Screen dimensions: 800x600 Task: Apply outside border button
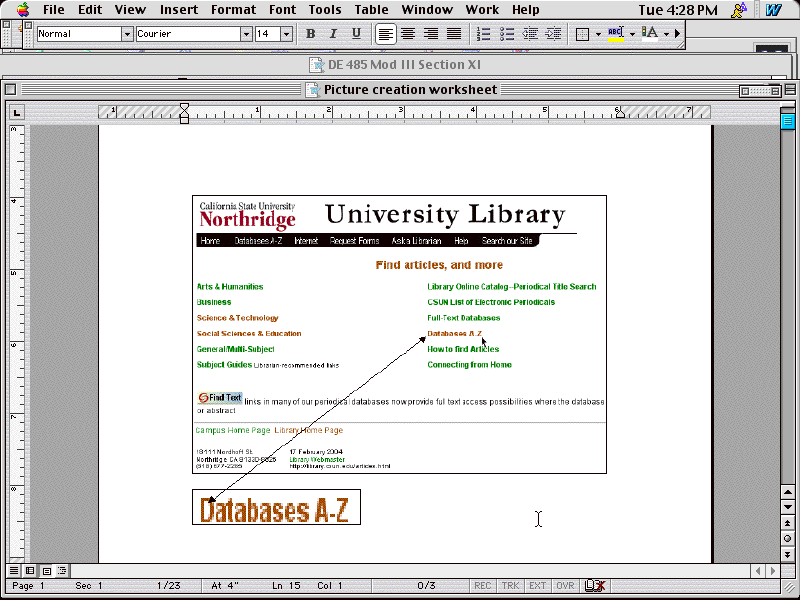582,34
